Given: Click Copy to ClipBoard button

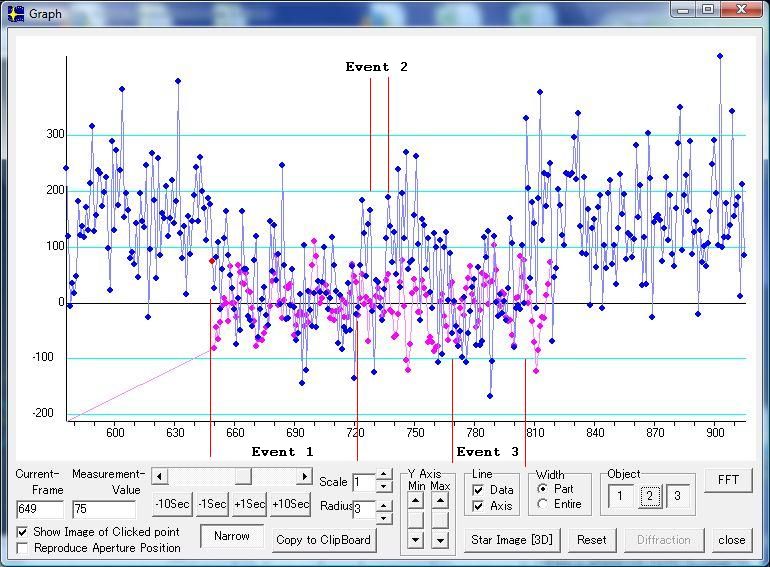Looking at the screenshot, I should (323, 540).
